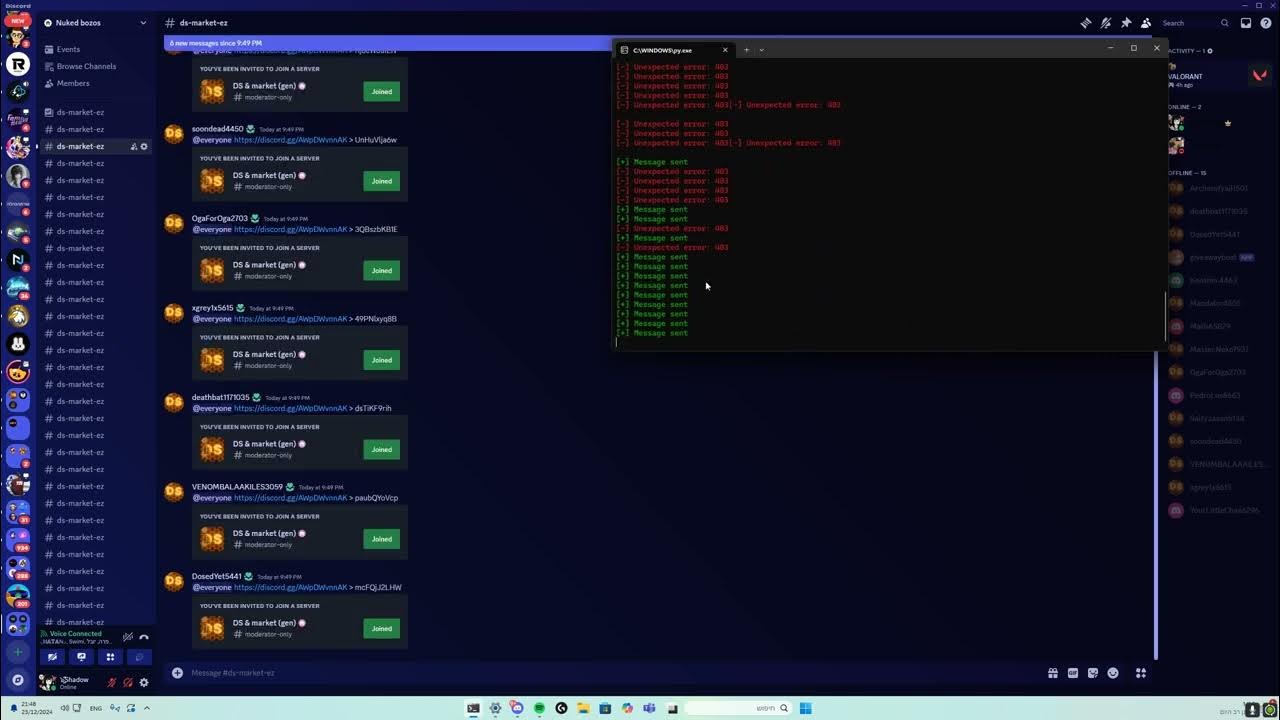The height and width of the screenshot is (720, 1280).
Task: Click username soondead4450 in the chat
Action: (218, 129)
